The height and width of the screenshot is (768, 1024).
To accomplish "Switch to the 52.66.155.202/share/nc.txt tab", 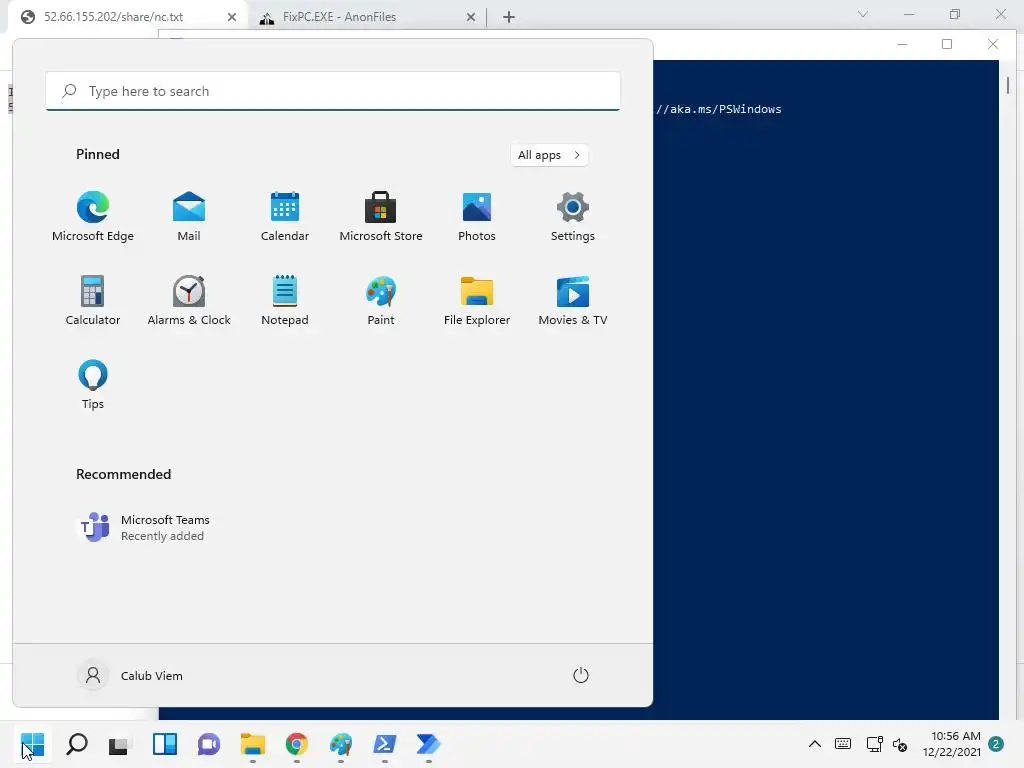I will (127, 17).
